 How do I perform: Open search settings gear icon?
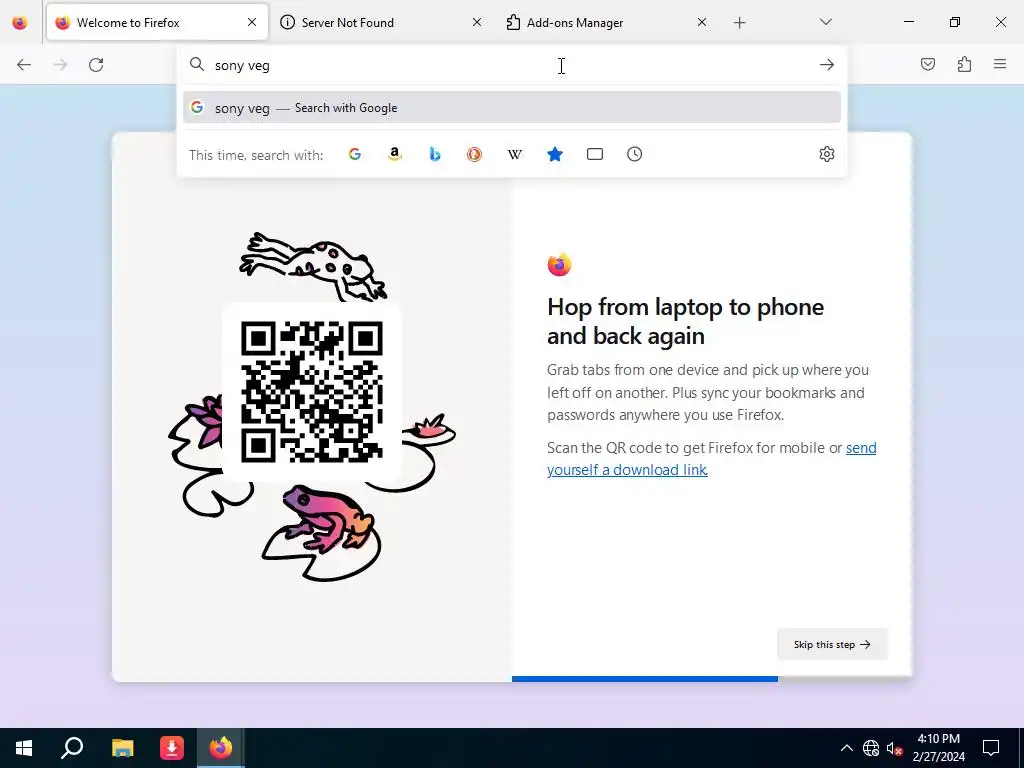(827, 154)
